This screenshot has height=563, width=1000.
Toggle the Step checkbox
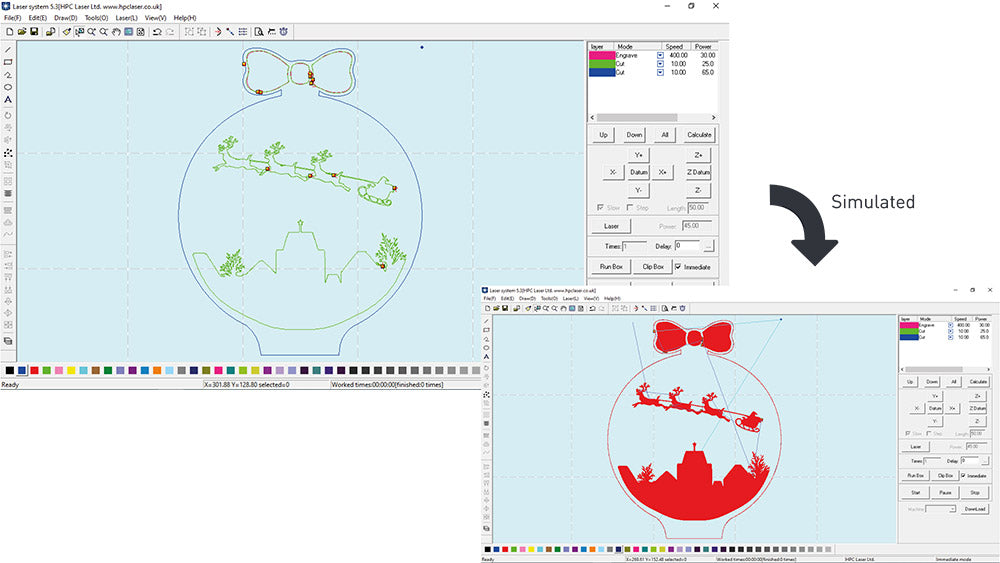pyautogui.click(x=629, y=208)
